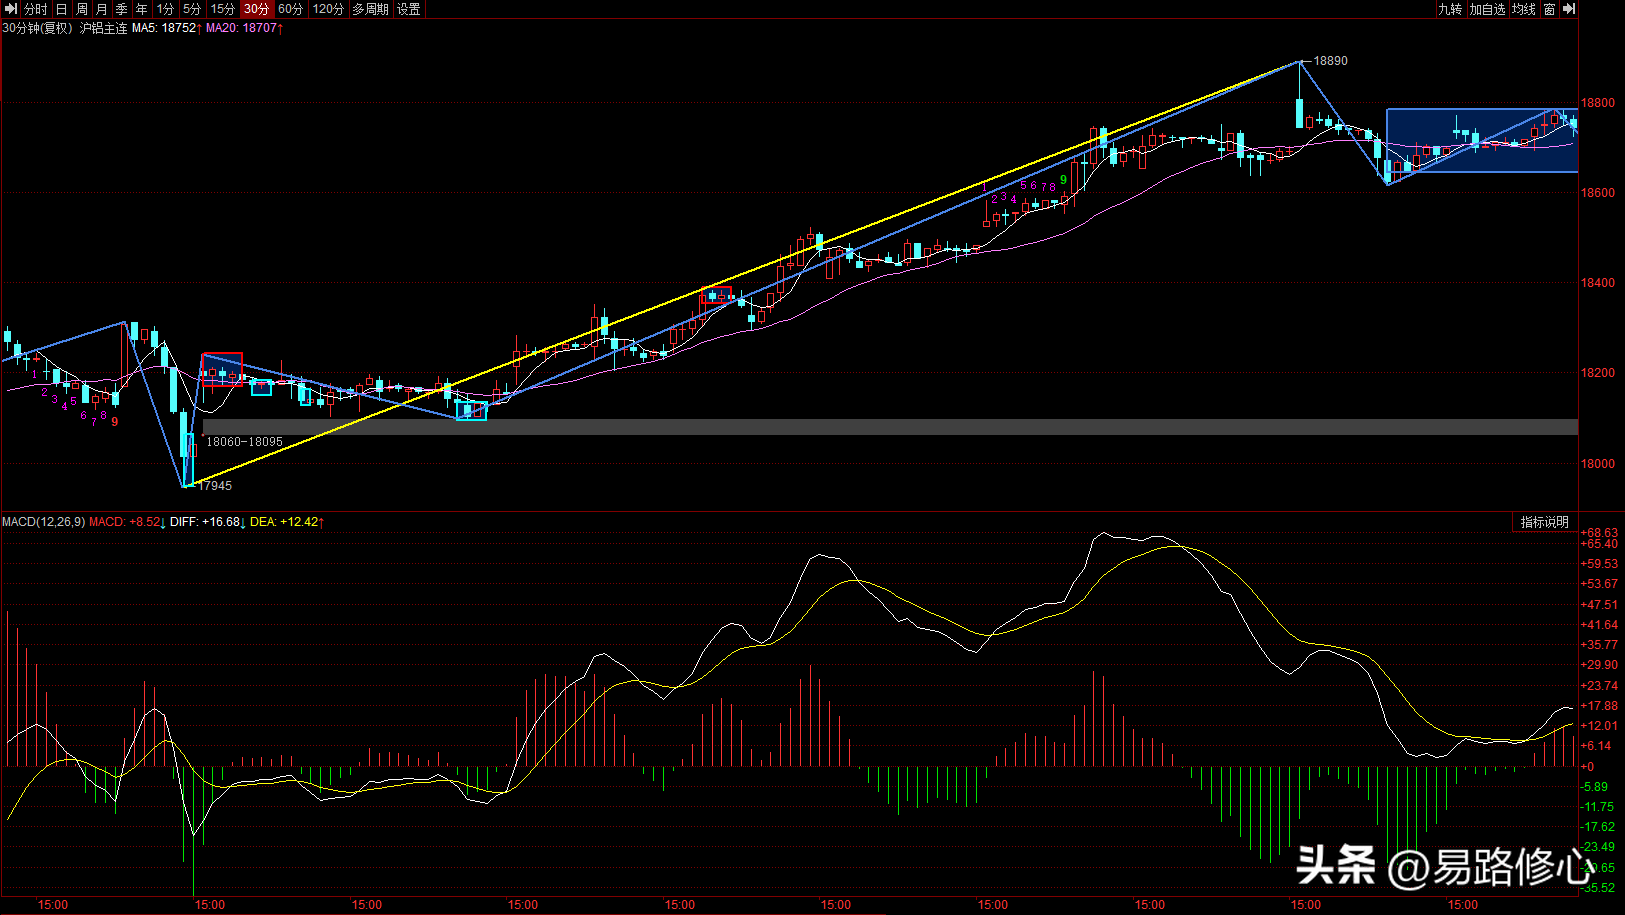Select the 日 daily period tab

click(x=62, y=9)
